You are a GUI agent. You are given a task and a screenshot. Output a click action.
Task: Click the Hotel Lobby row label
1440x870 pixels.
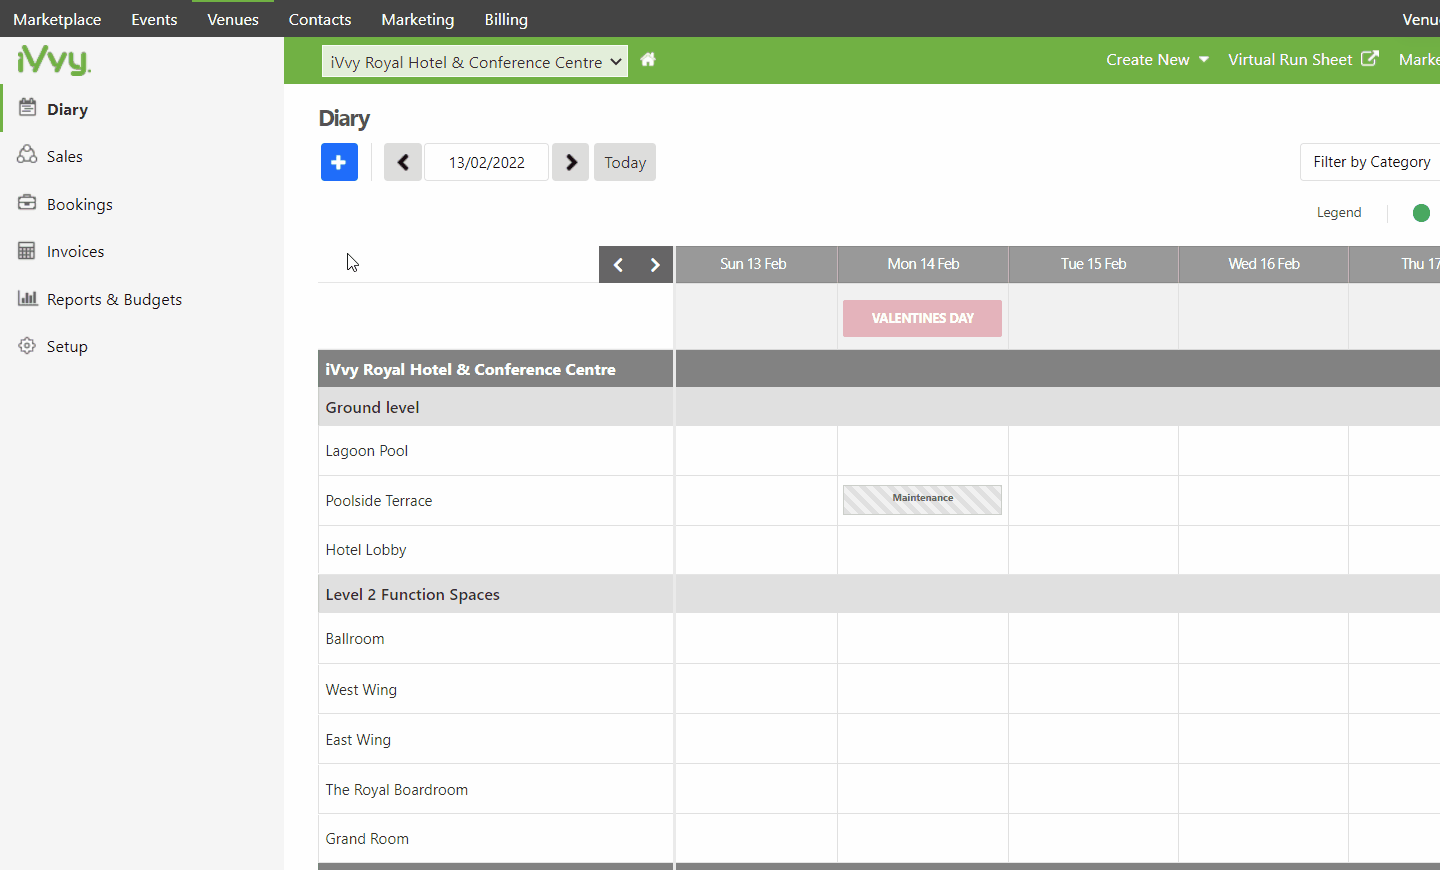366,550
